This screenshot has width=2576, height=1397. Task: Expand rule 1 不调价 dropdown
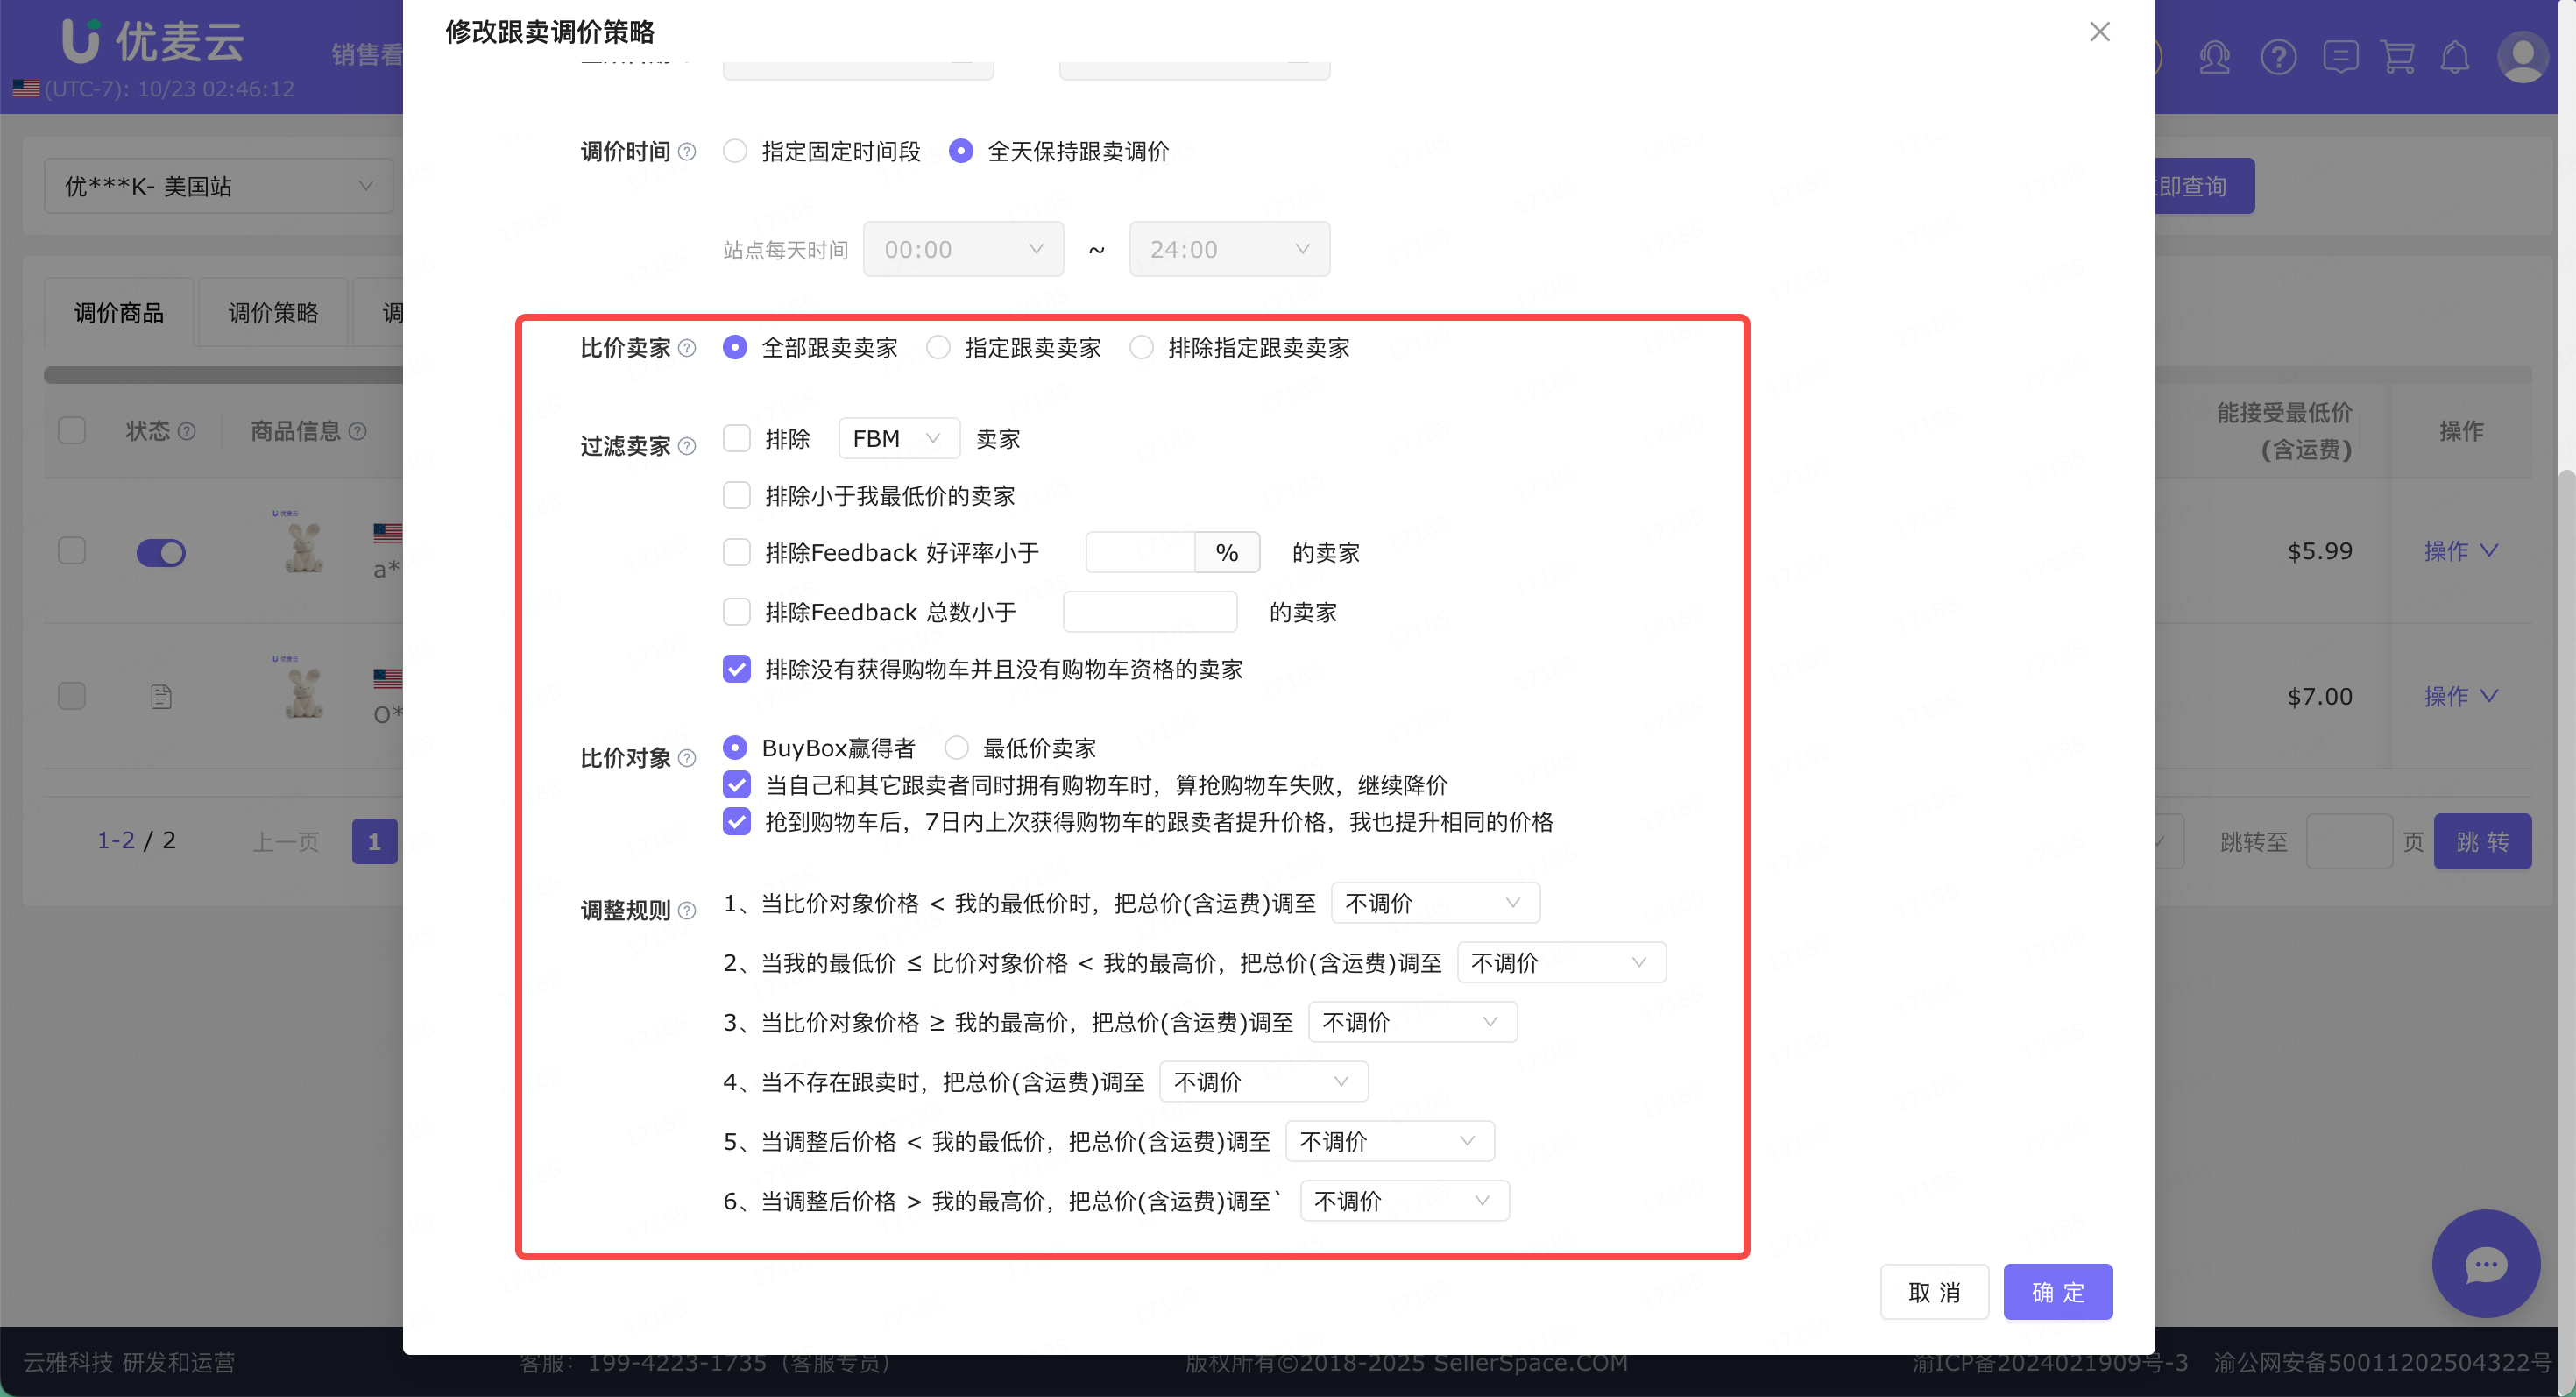click(1434, 903)
